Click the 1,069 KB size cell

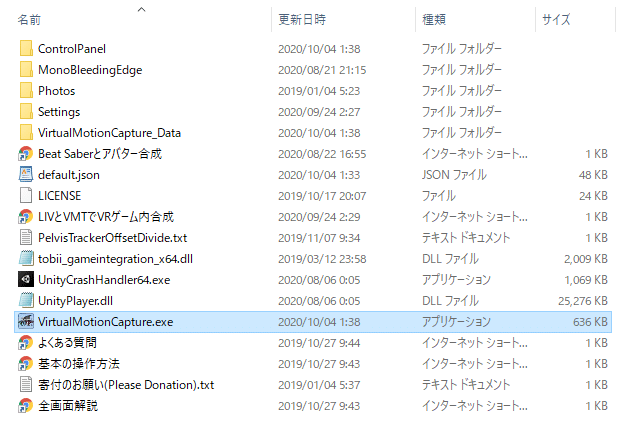(x=586, y=280)
